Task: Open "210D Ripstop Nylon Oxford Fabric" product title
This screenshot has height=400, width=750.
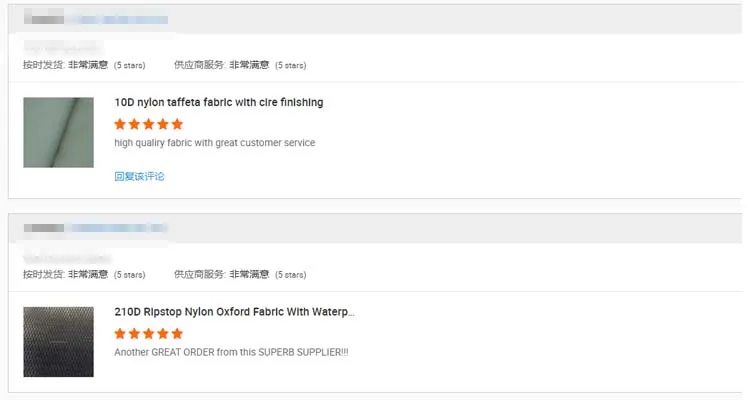Action: tap(234, 312)
